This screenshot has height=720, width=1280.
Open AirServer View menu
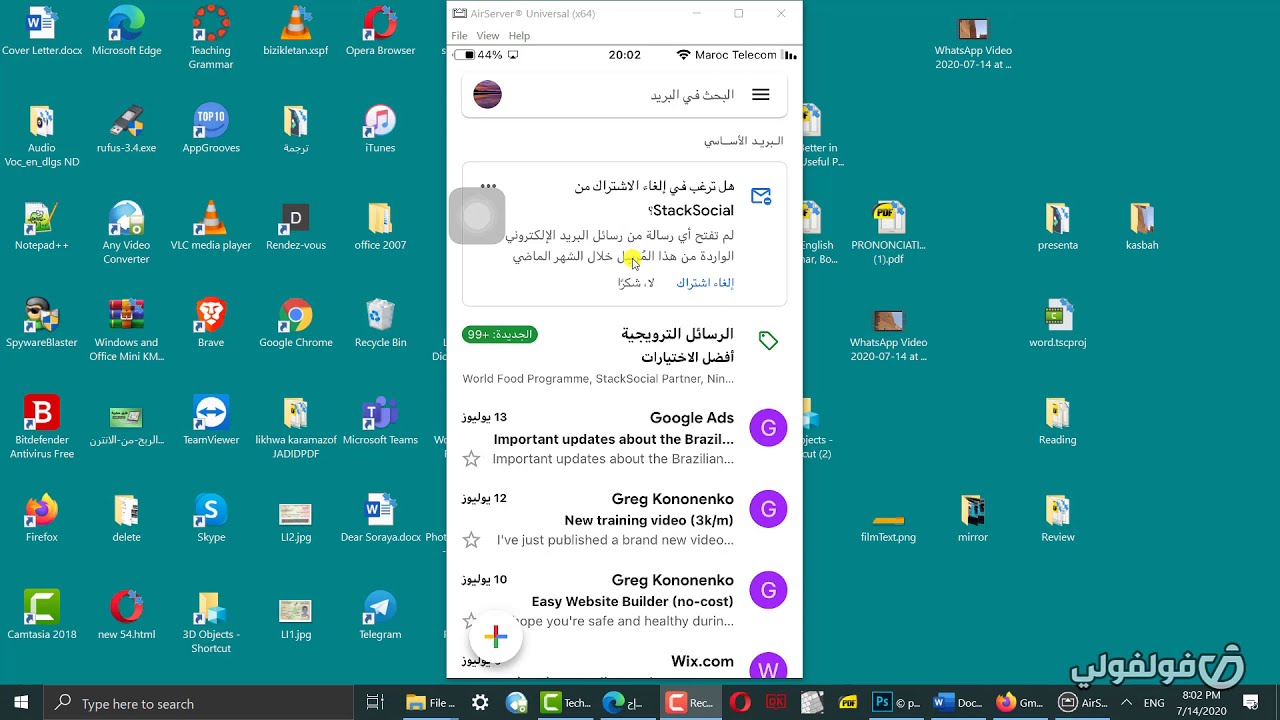pos(488,36)
